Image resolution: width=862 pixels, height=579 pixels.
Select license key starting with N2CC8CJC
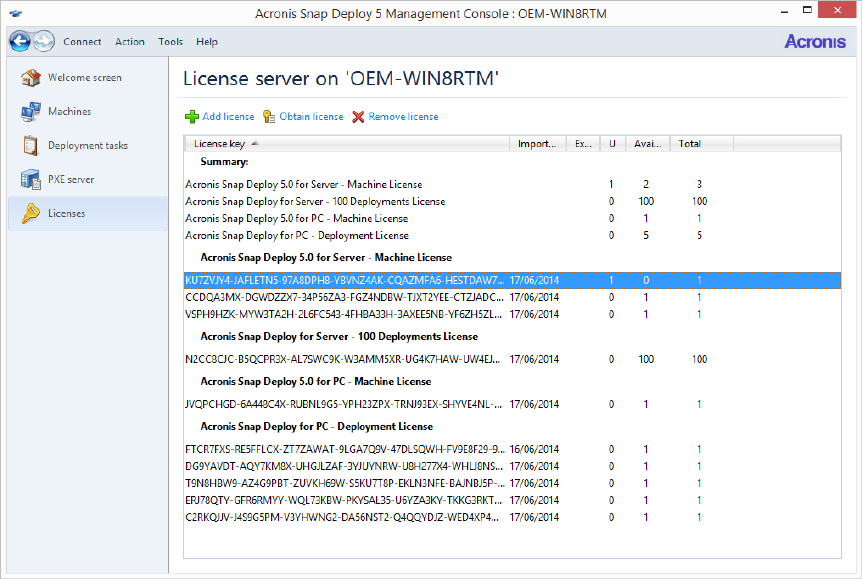tap(344, 359)
